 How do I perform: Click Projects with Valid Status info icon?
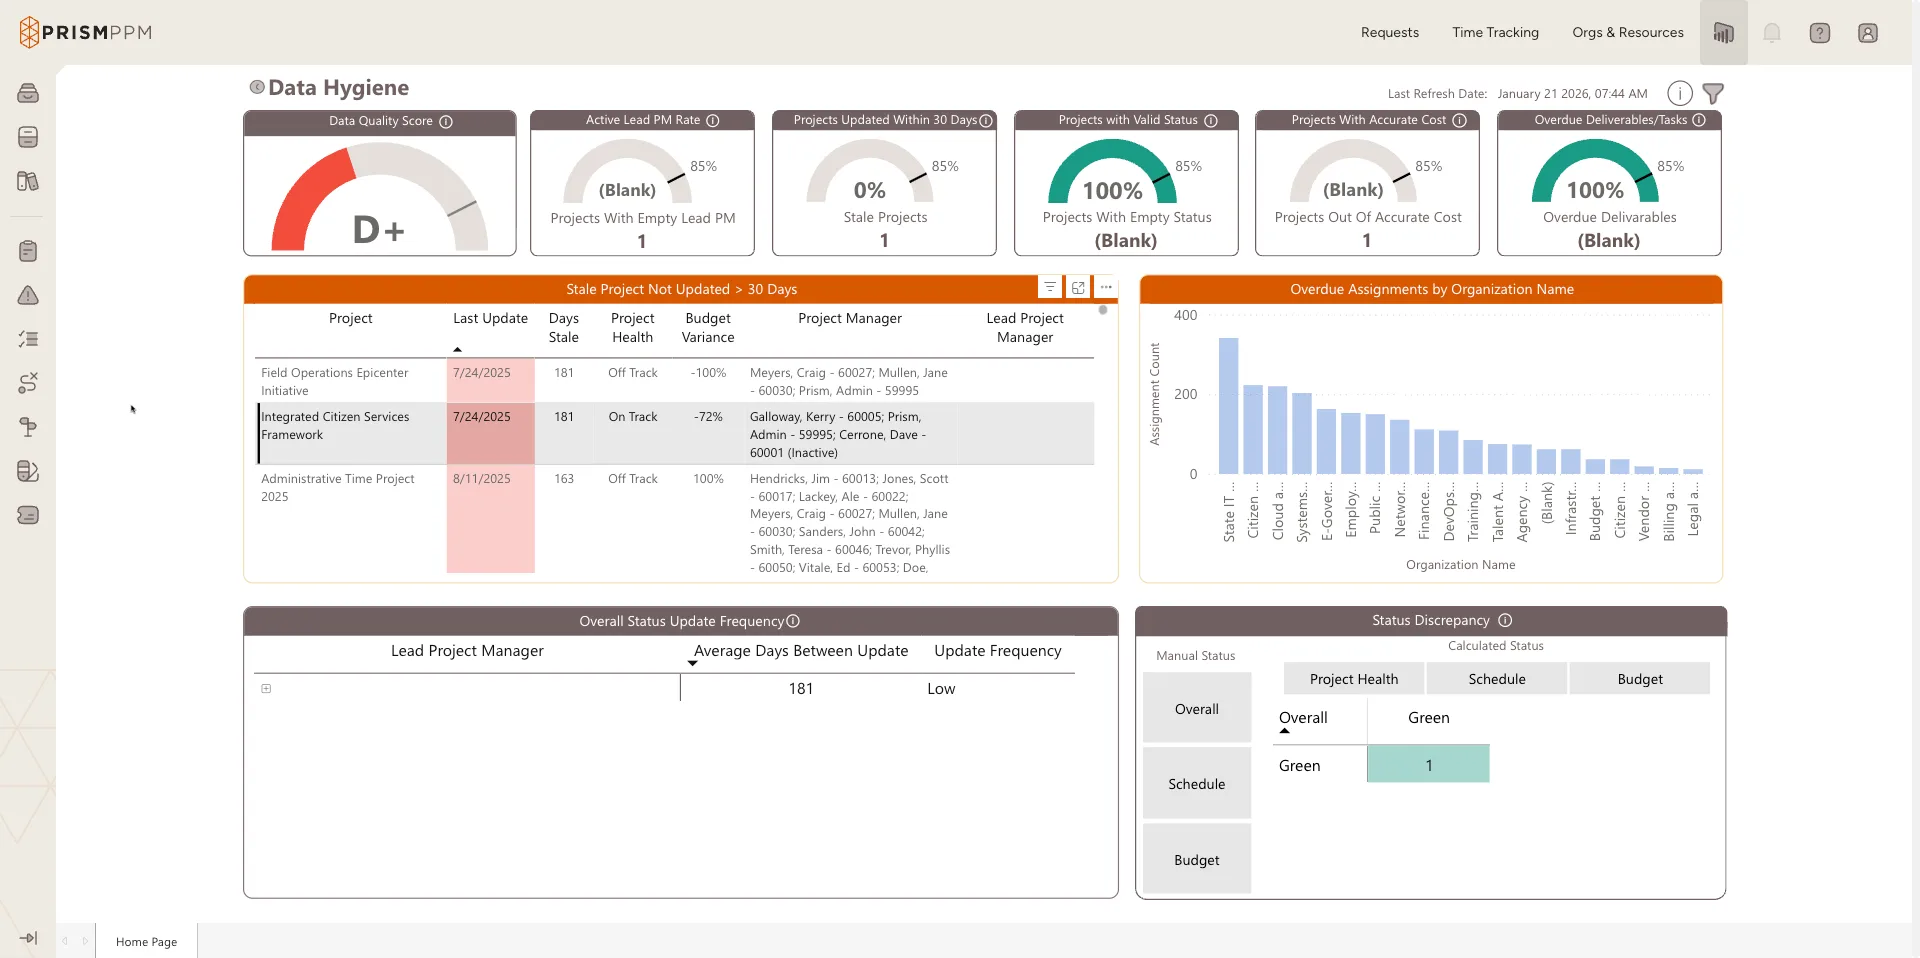(x=1211, y=120)
